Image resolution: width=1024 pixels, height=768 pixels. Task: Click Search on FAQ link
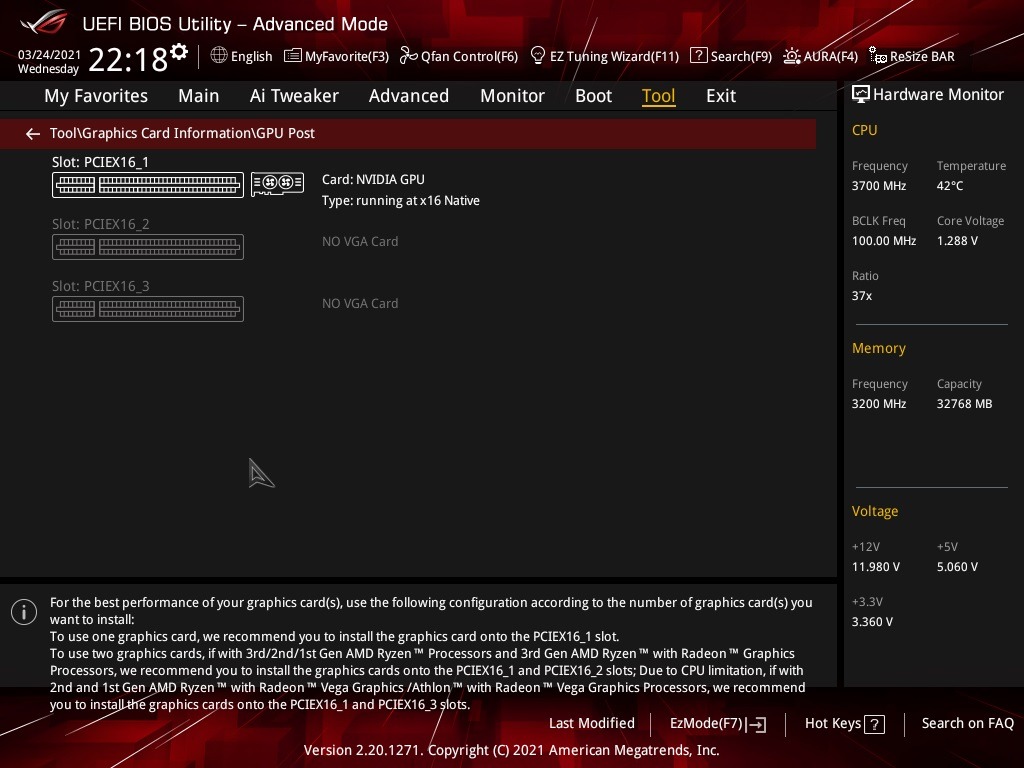[968, 724]
